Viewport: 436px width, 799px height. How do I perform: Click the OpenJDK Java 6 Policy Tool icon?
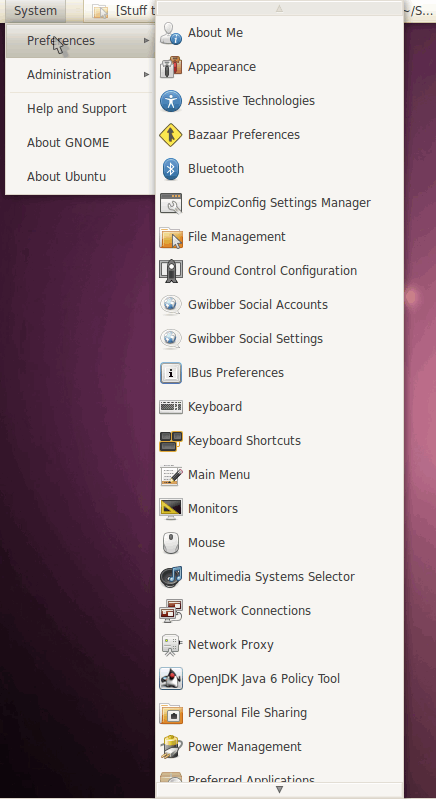(171, 679)
